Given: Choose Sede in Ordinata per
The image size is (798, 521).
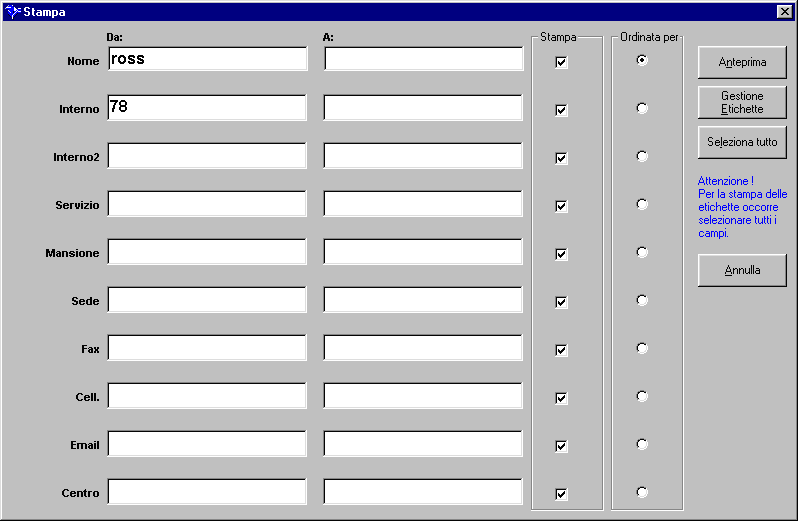Looking at the screenshot, I should pos(642,300).
